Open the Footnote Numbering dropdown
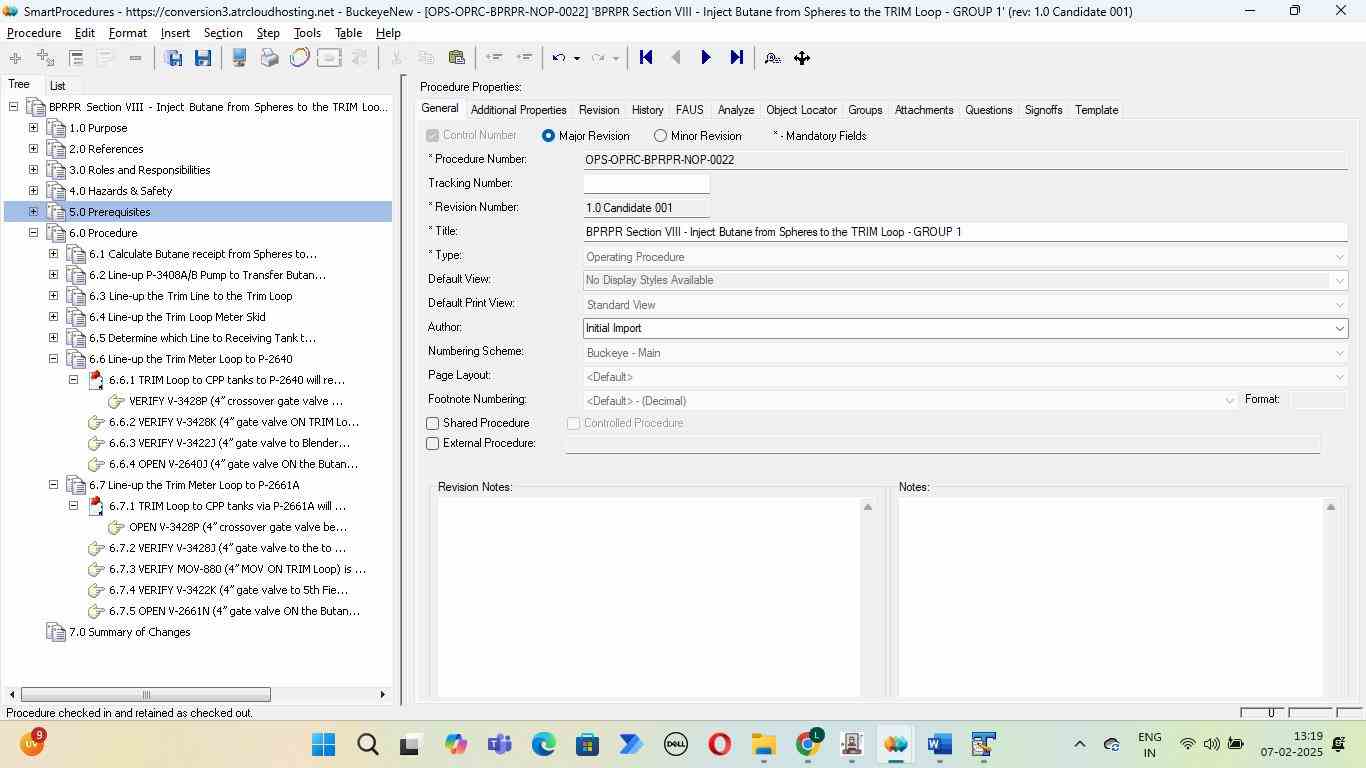Screen dimensions: 1366x768 coord(1229,400)
